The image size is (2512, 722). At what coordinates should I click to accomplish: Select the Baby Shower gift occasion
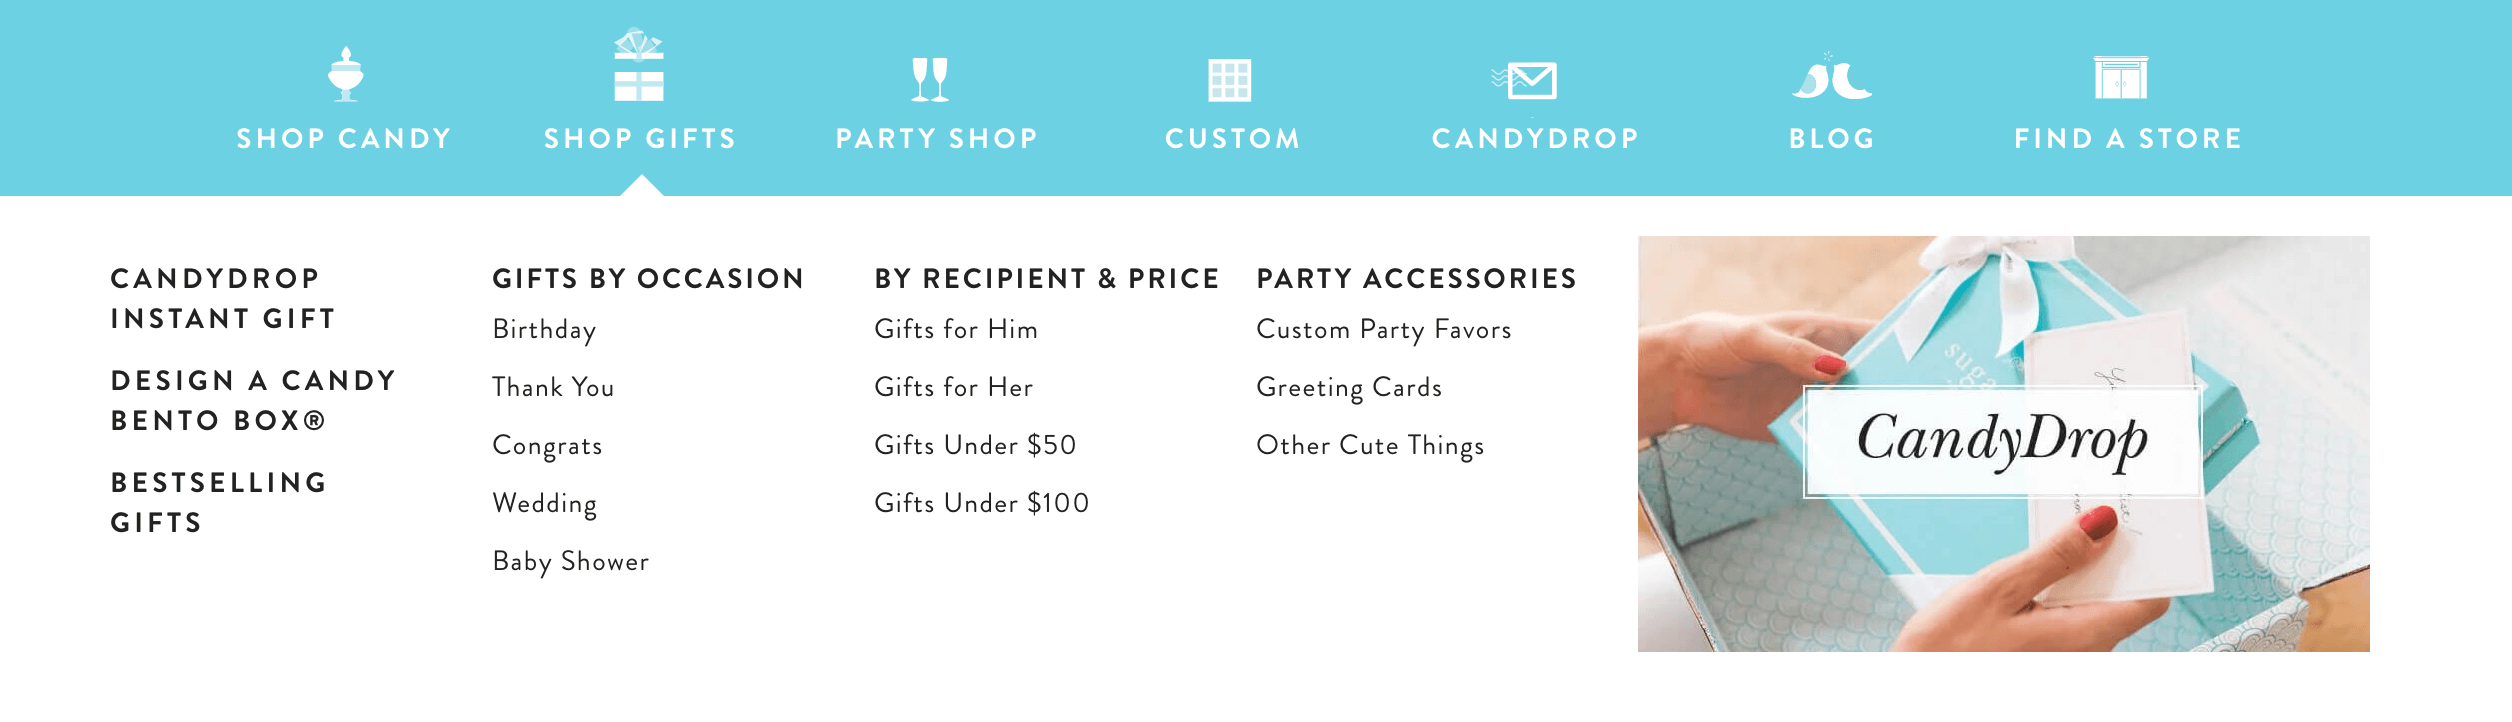571,562
